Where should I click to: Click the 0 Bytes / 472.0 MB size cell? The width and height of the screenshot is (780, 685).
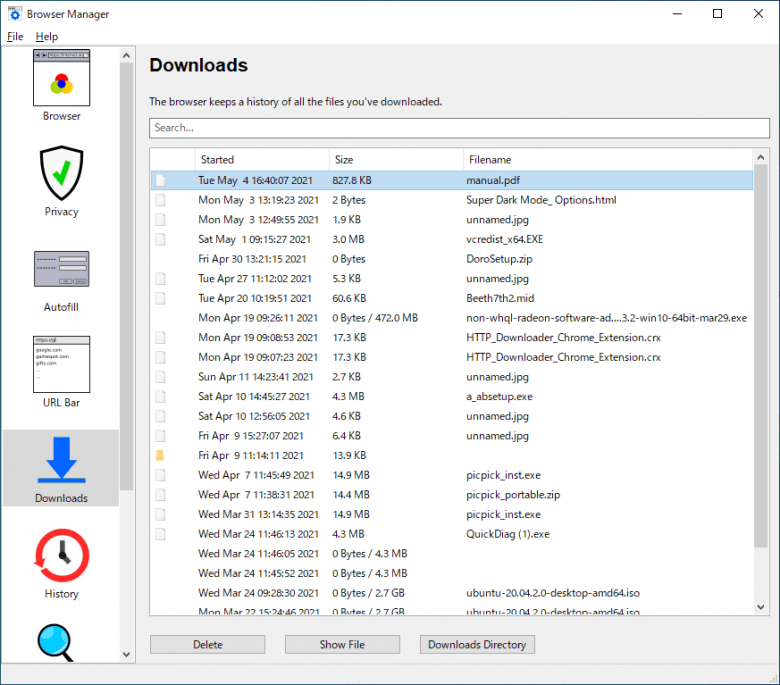(x=375, y=318)
